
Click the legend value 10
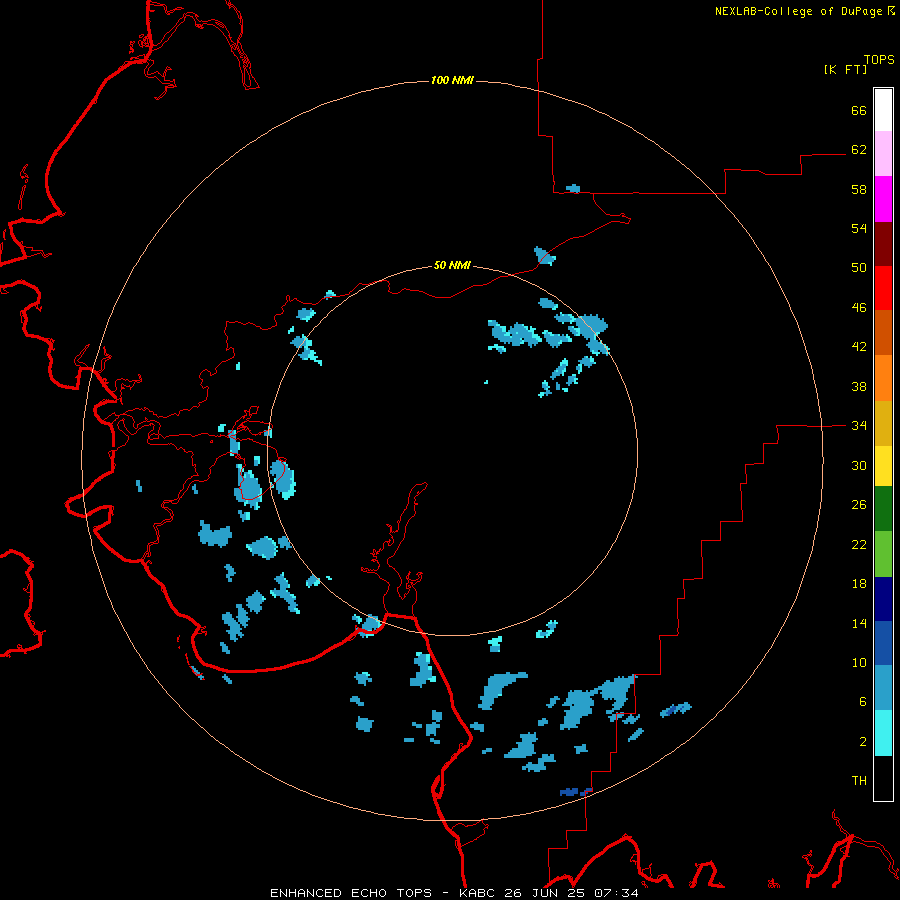tap(859, 662)
